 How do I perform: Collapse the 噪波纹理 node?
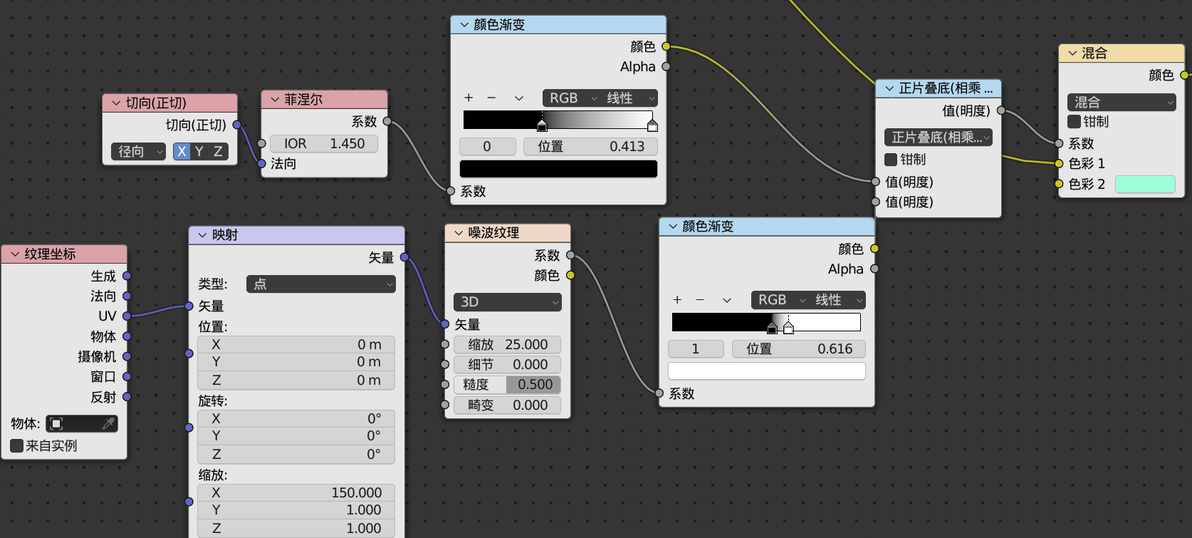(x=458, y=233)
